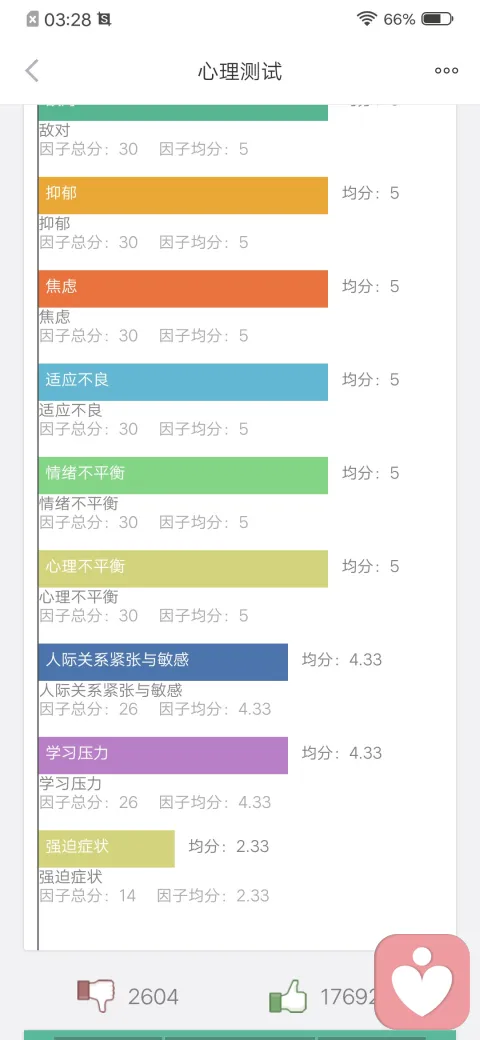Screen dimensions: 480x1040
Task: Tap the green button at screen bottom
Action: point(240,1035)
